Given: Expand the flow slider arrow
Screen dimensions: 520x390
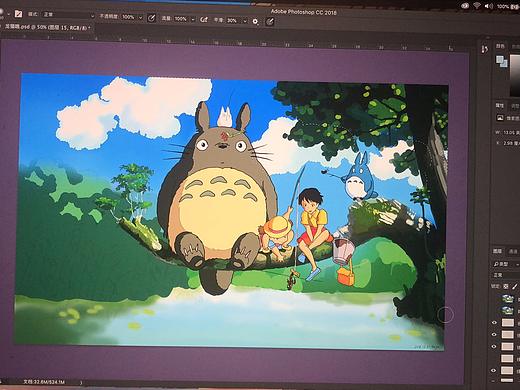Looking at the screenshot, I should pyautogui.click(x=193, y=19).
